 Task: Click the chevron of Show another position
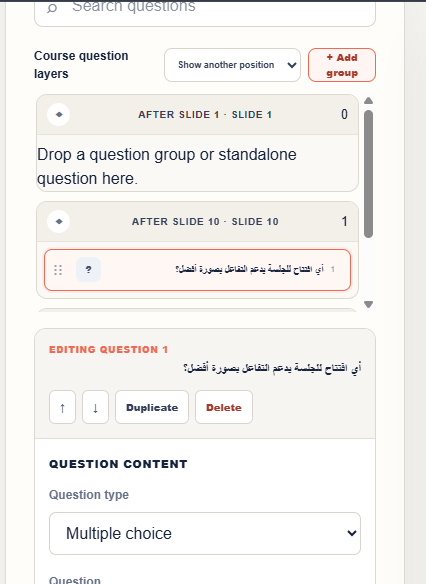point(292,65)
